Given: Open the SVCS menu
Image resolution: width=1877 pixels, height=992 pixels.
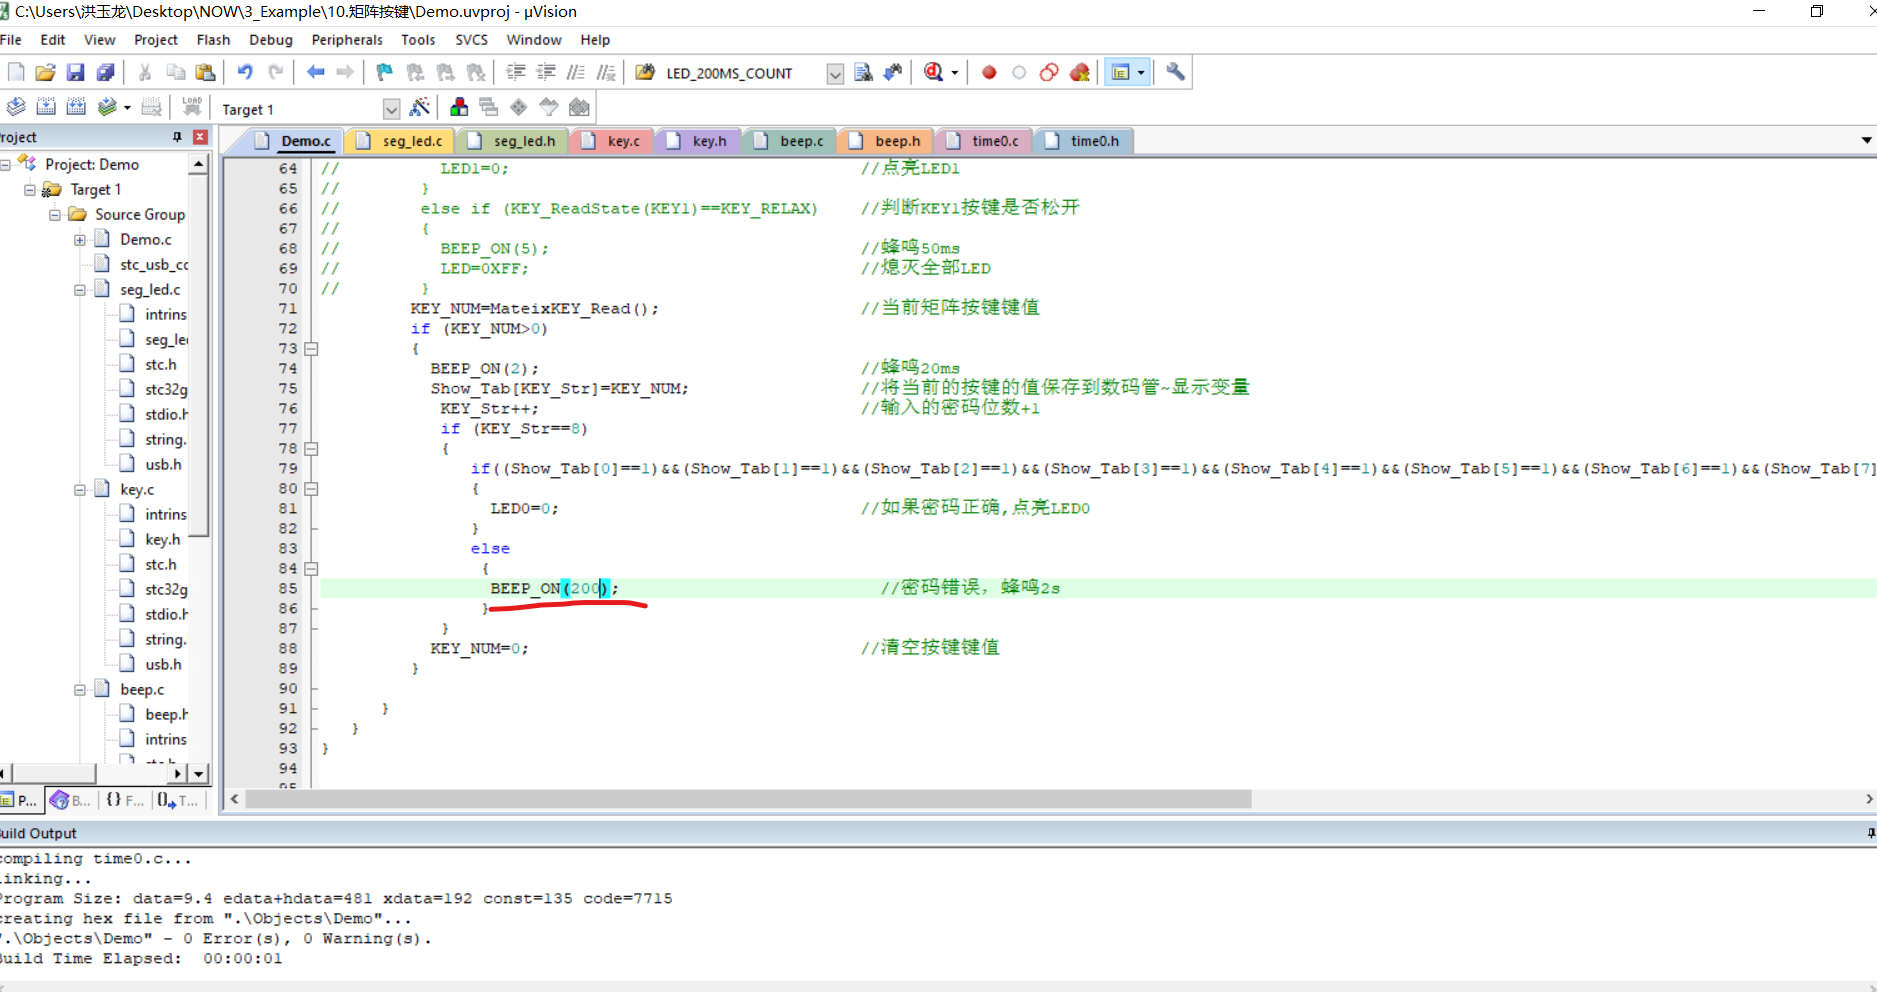Looking at the screenshot, I should [x=471, y=40].
